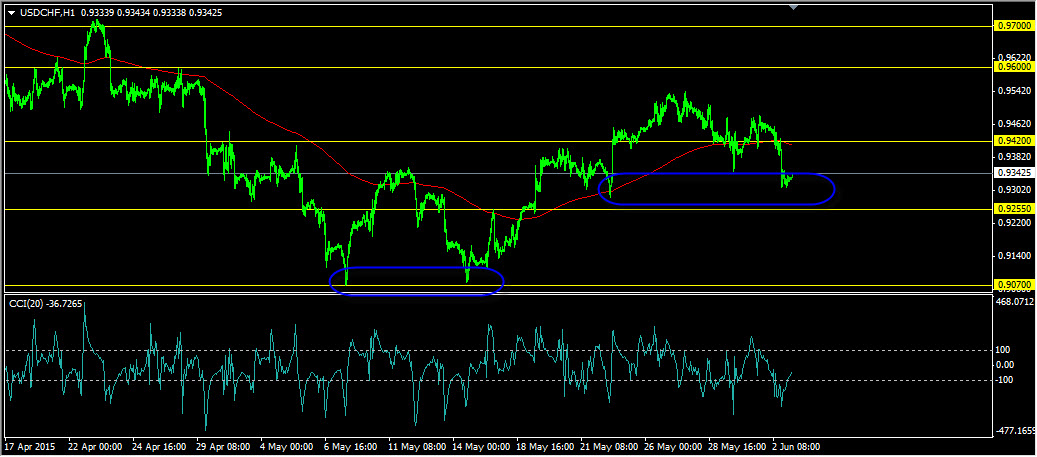Click the 29 Apr 08:00 time label
The width and height of the screenshot is (1037, 457).
click(x=224, y=446)
